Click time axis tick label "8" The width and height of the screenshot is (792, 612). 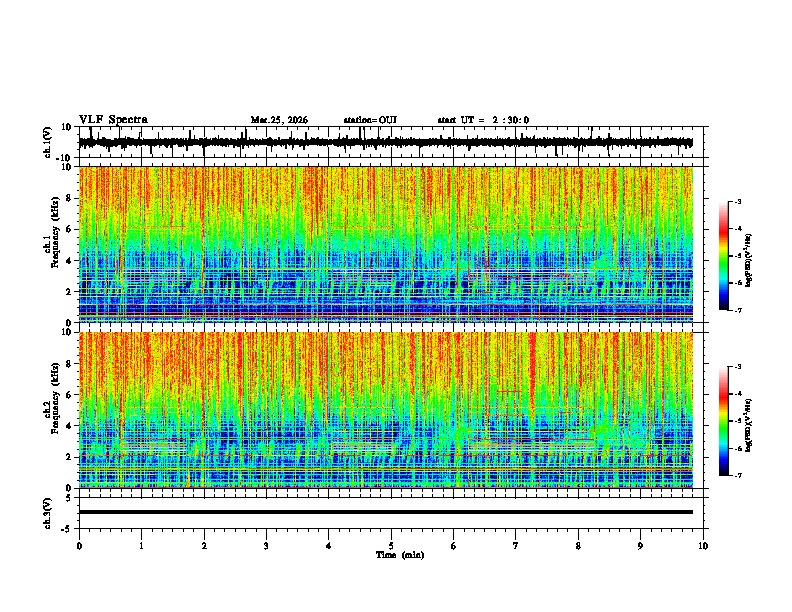point(578,546)
